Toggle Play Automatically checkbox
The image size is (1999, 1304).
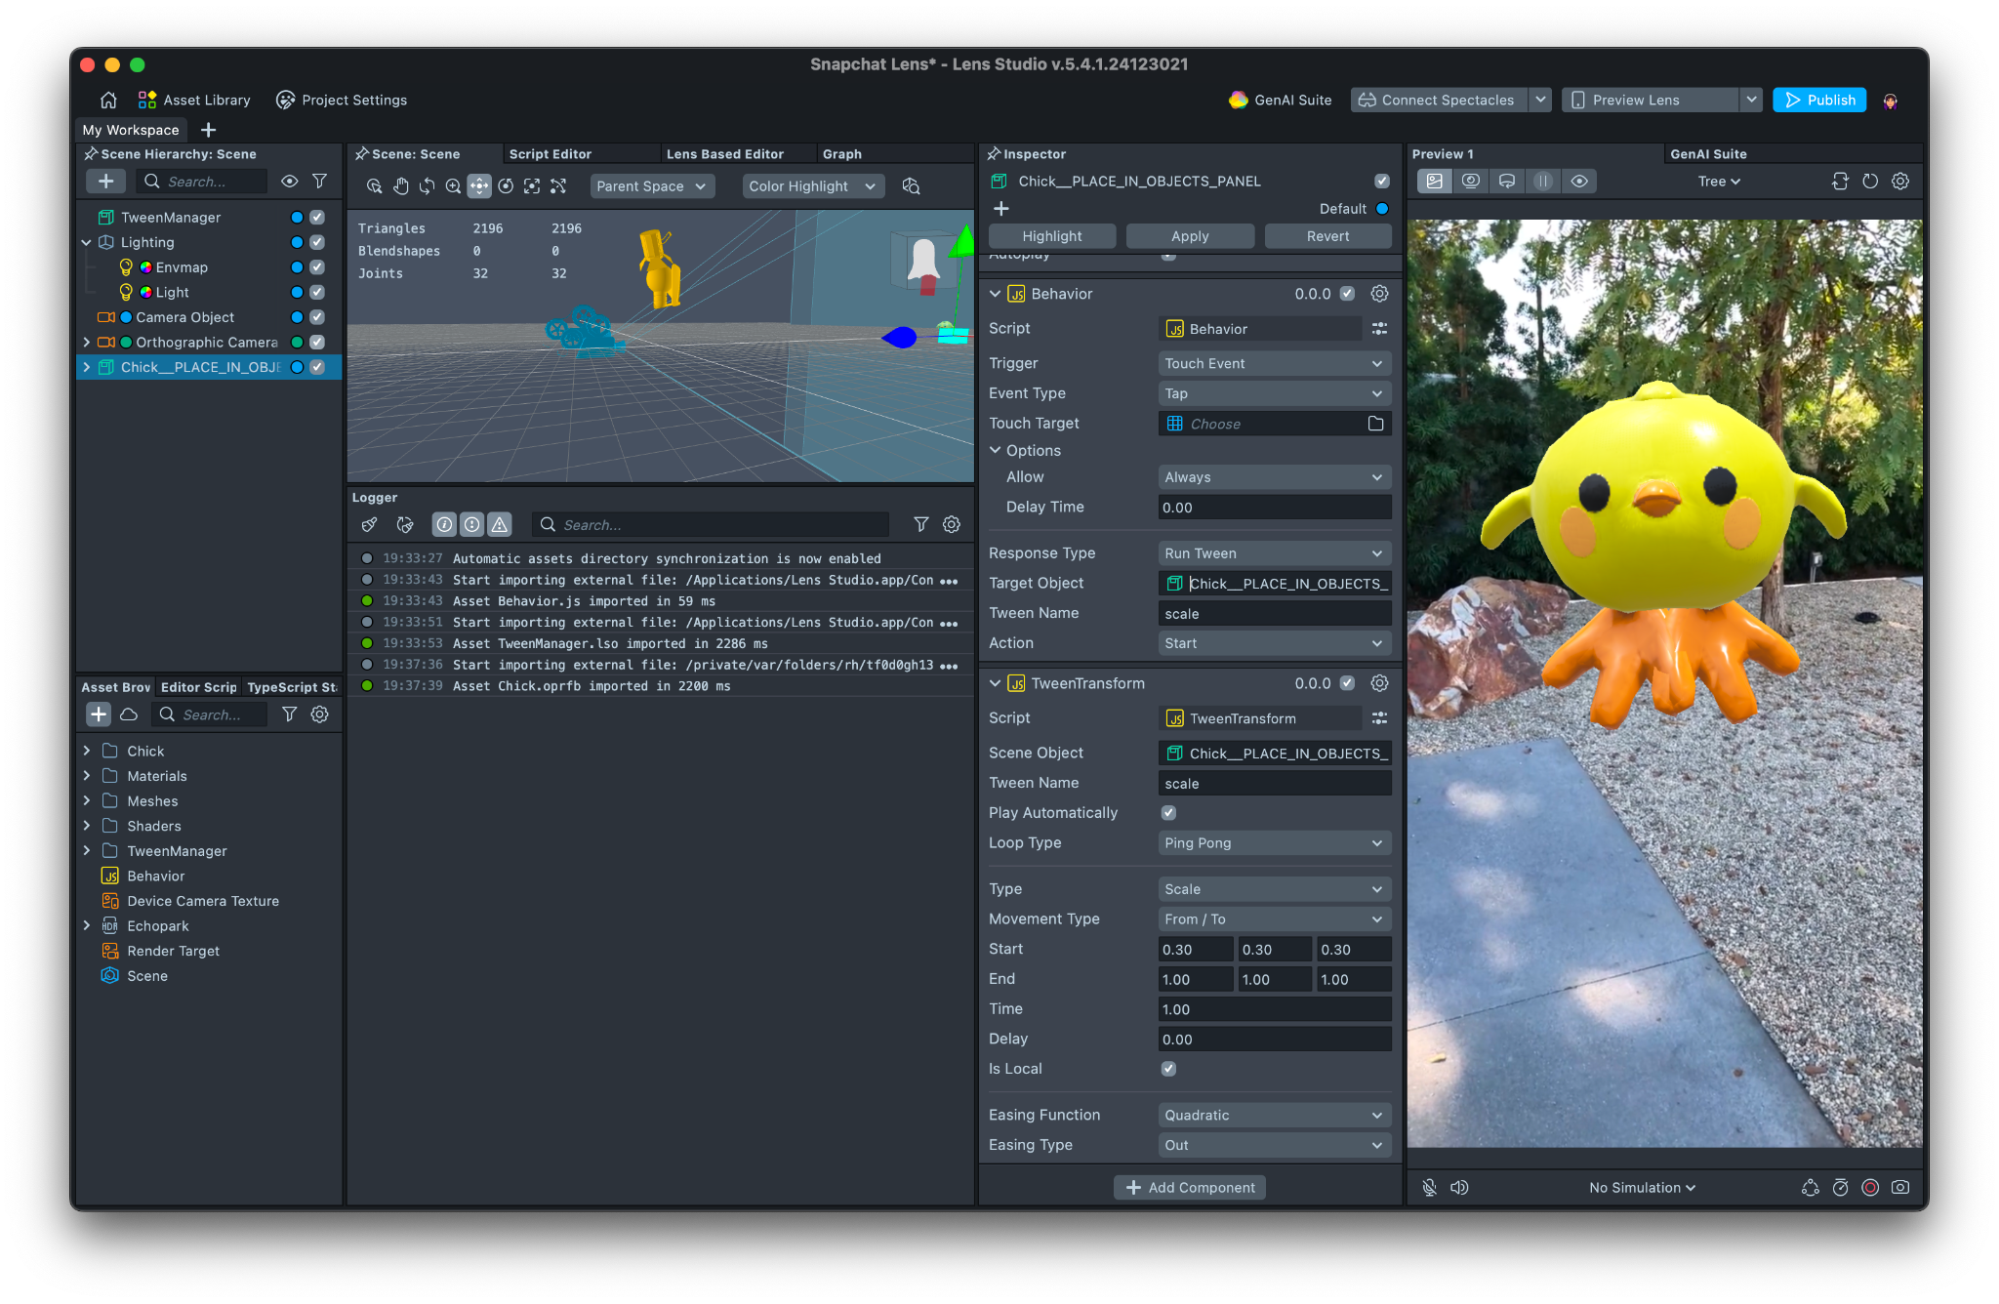pos(1168,813)
